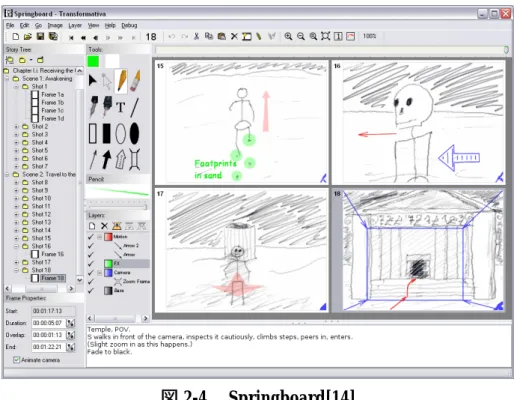Viewport: 514px width, 400px height.
Task: Toggle visibility check of Arrow 2 layer
Action: pyautogui.click(x=90, y=246)
